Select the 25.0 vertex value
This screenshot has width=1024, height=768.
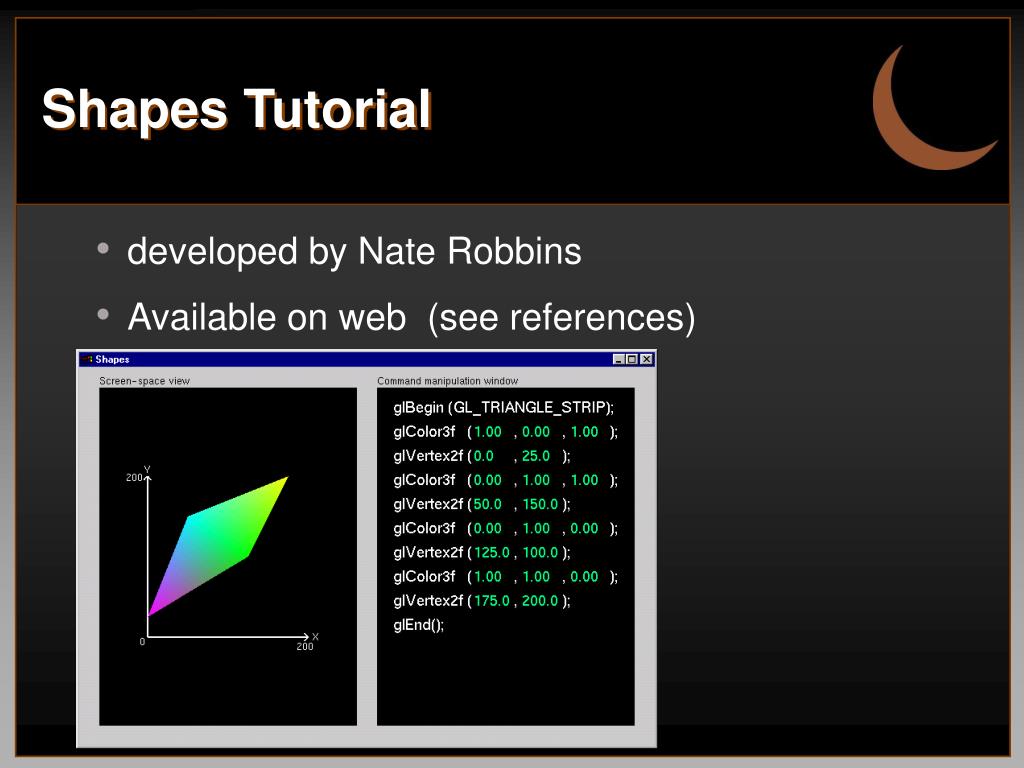pos(536,456)
